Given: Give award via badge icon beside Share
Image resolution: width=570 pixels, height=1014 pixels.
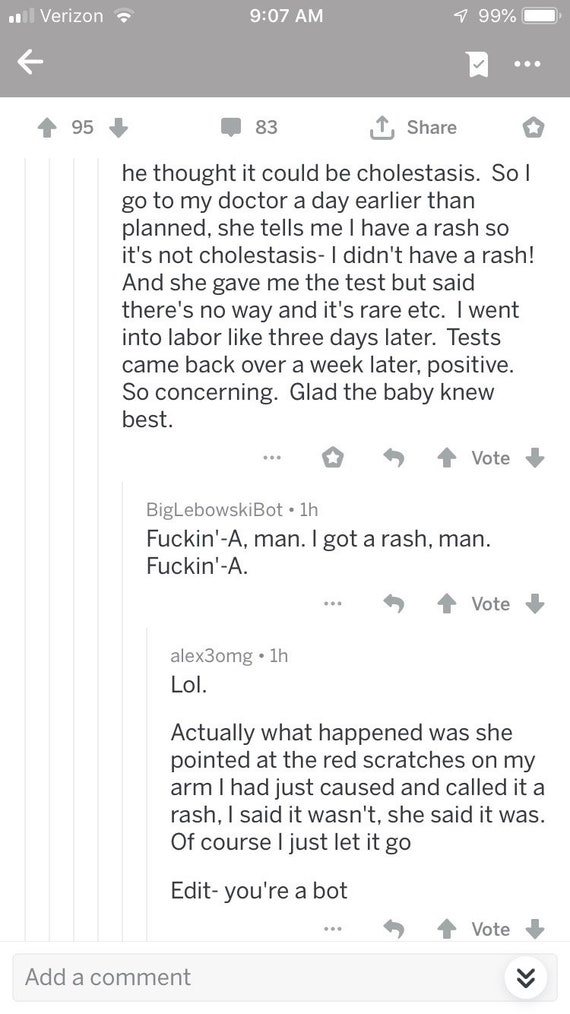Looking at the screenshot, I should pos(534,128).
